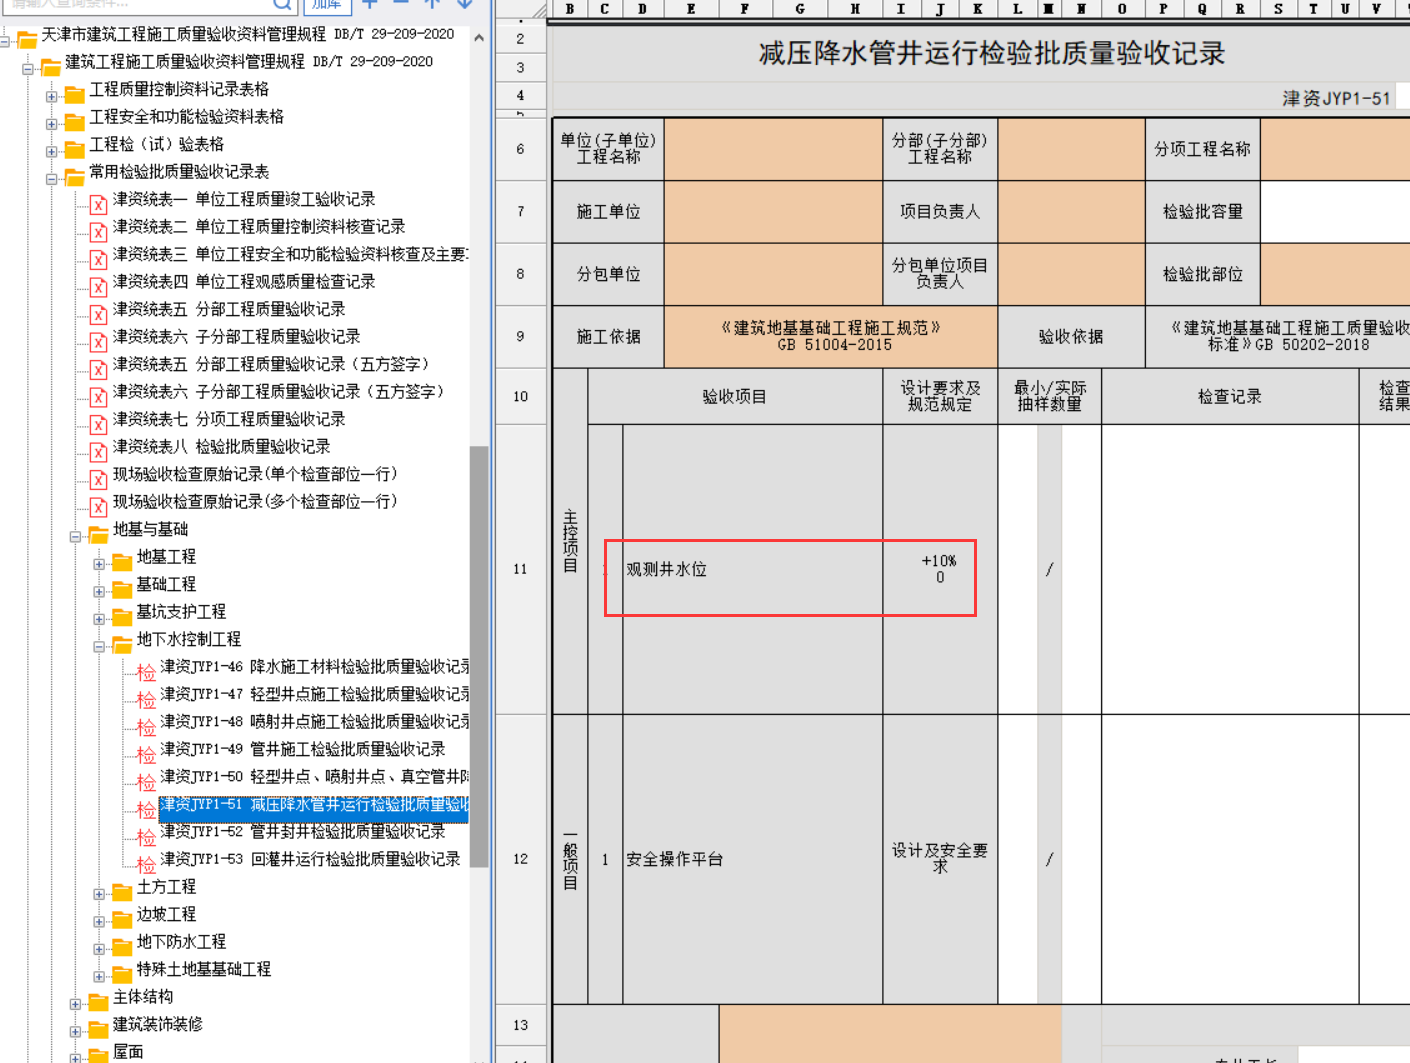Collapse the 常用检验批质量验收记录表 node
Viewport: 1410px width, 1063px height.
tap(51, 180)
